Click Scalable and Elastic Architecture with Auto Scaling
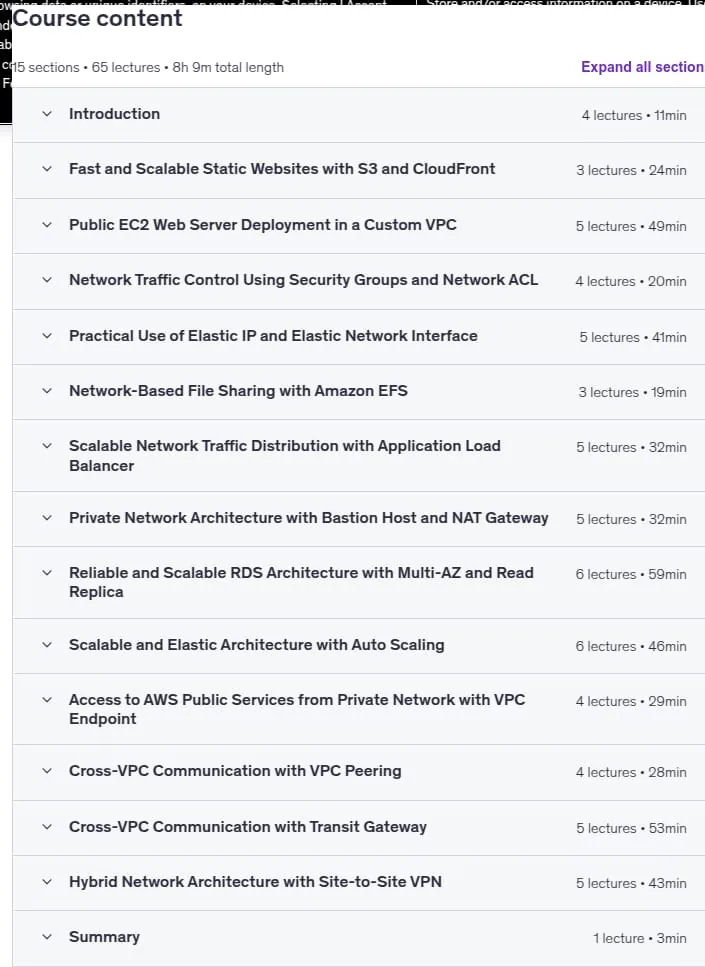This screenshot has height=967, width=705. coord(257,645)
